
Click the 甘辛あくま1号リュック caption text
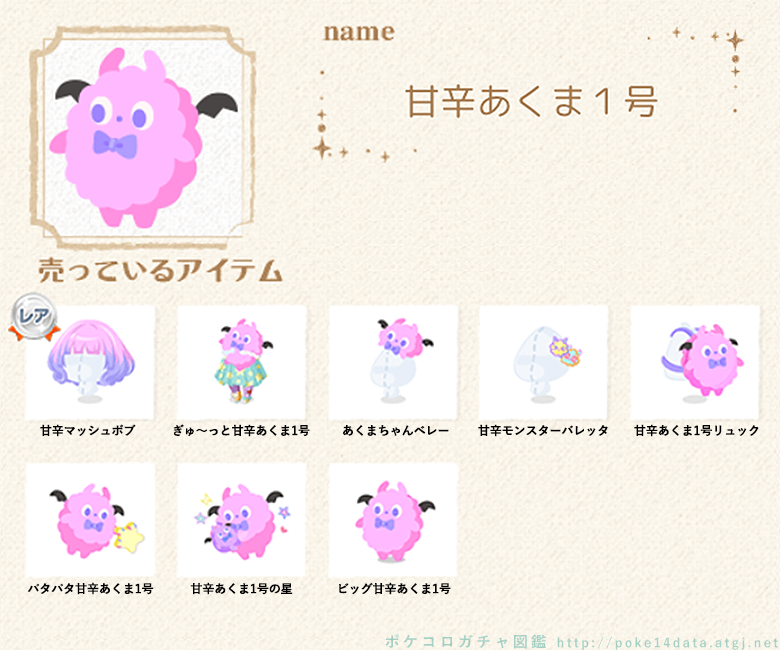696,430
